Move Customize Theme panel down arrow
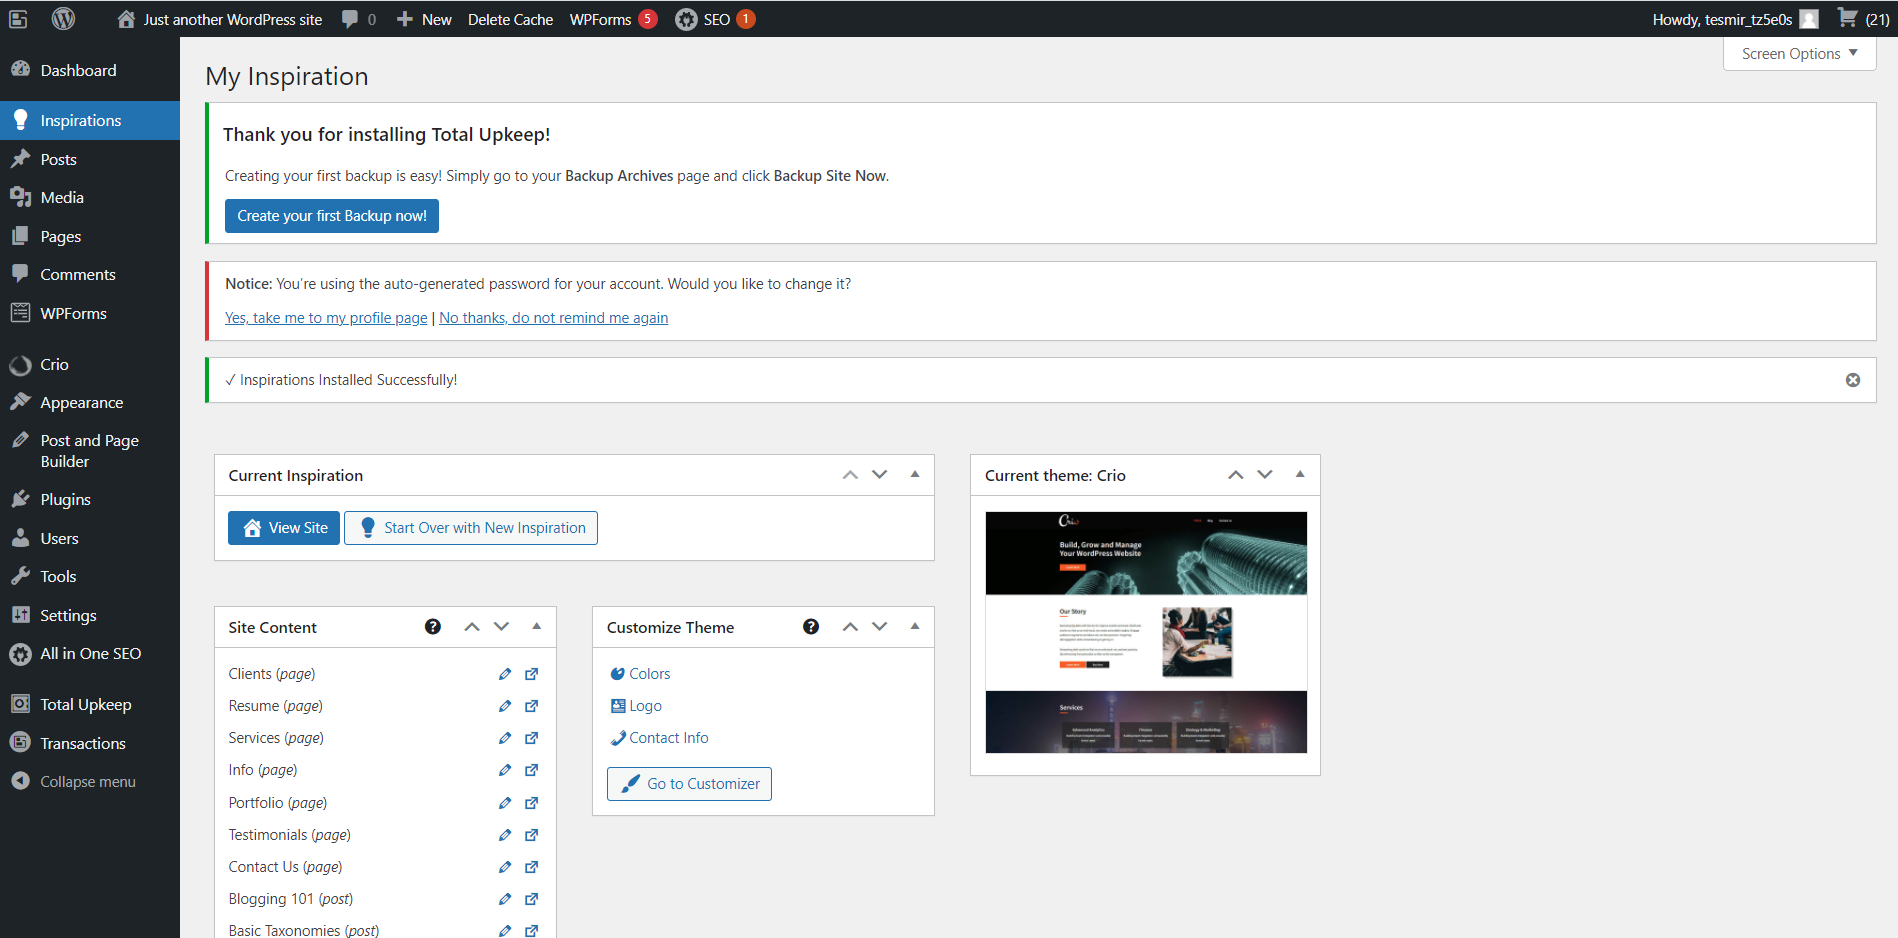The width and height of the screenshot is (1898, 938). [880, 627]
